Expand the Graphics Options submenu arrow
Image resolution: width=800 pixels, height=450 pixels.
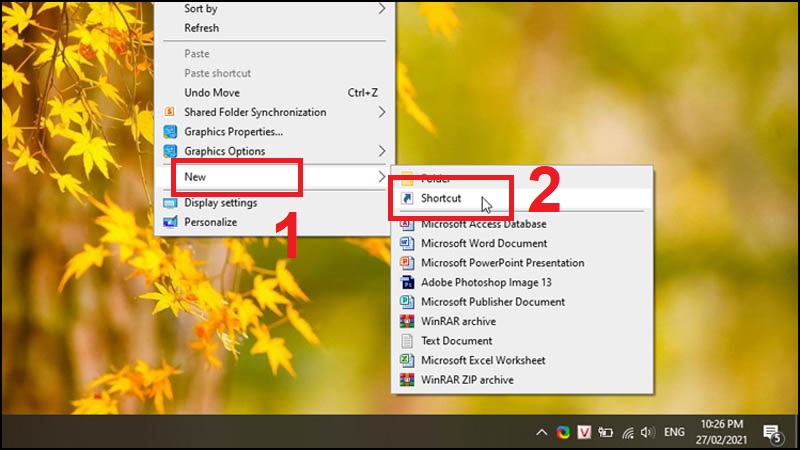pyautogui.click(x=381, y=151)
